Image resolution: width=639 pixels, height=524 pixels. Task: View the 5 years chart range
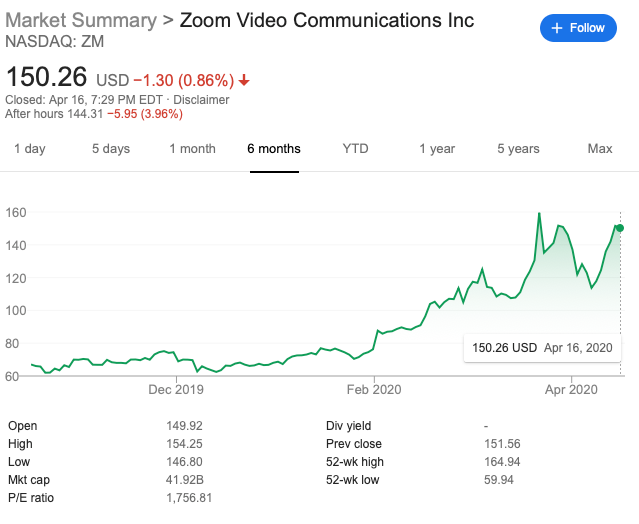coord(518,149)
